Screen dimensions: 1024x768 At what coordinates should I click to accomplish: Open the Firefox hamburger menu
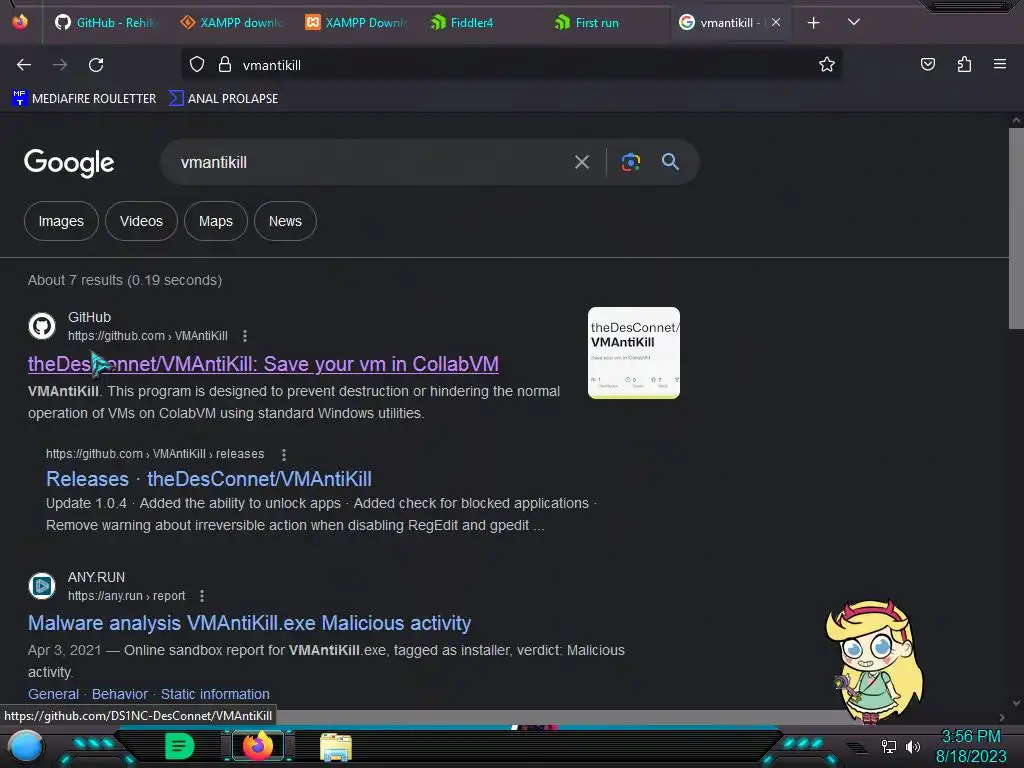tap(999, 64)
